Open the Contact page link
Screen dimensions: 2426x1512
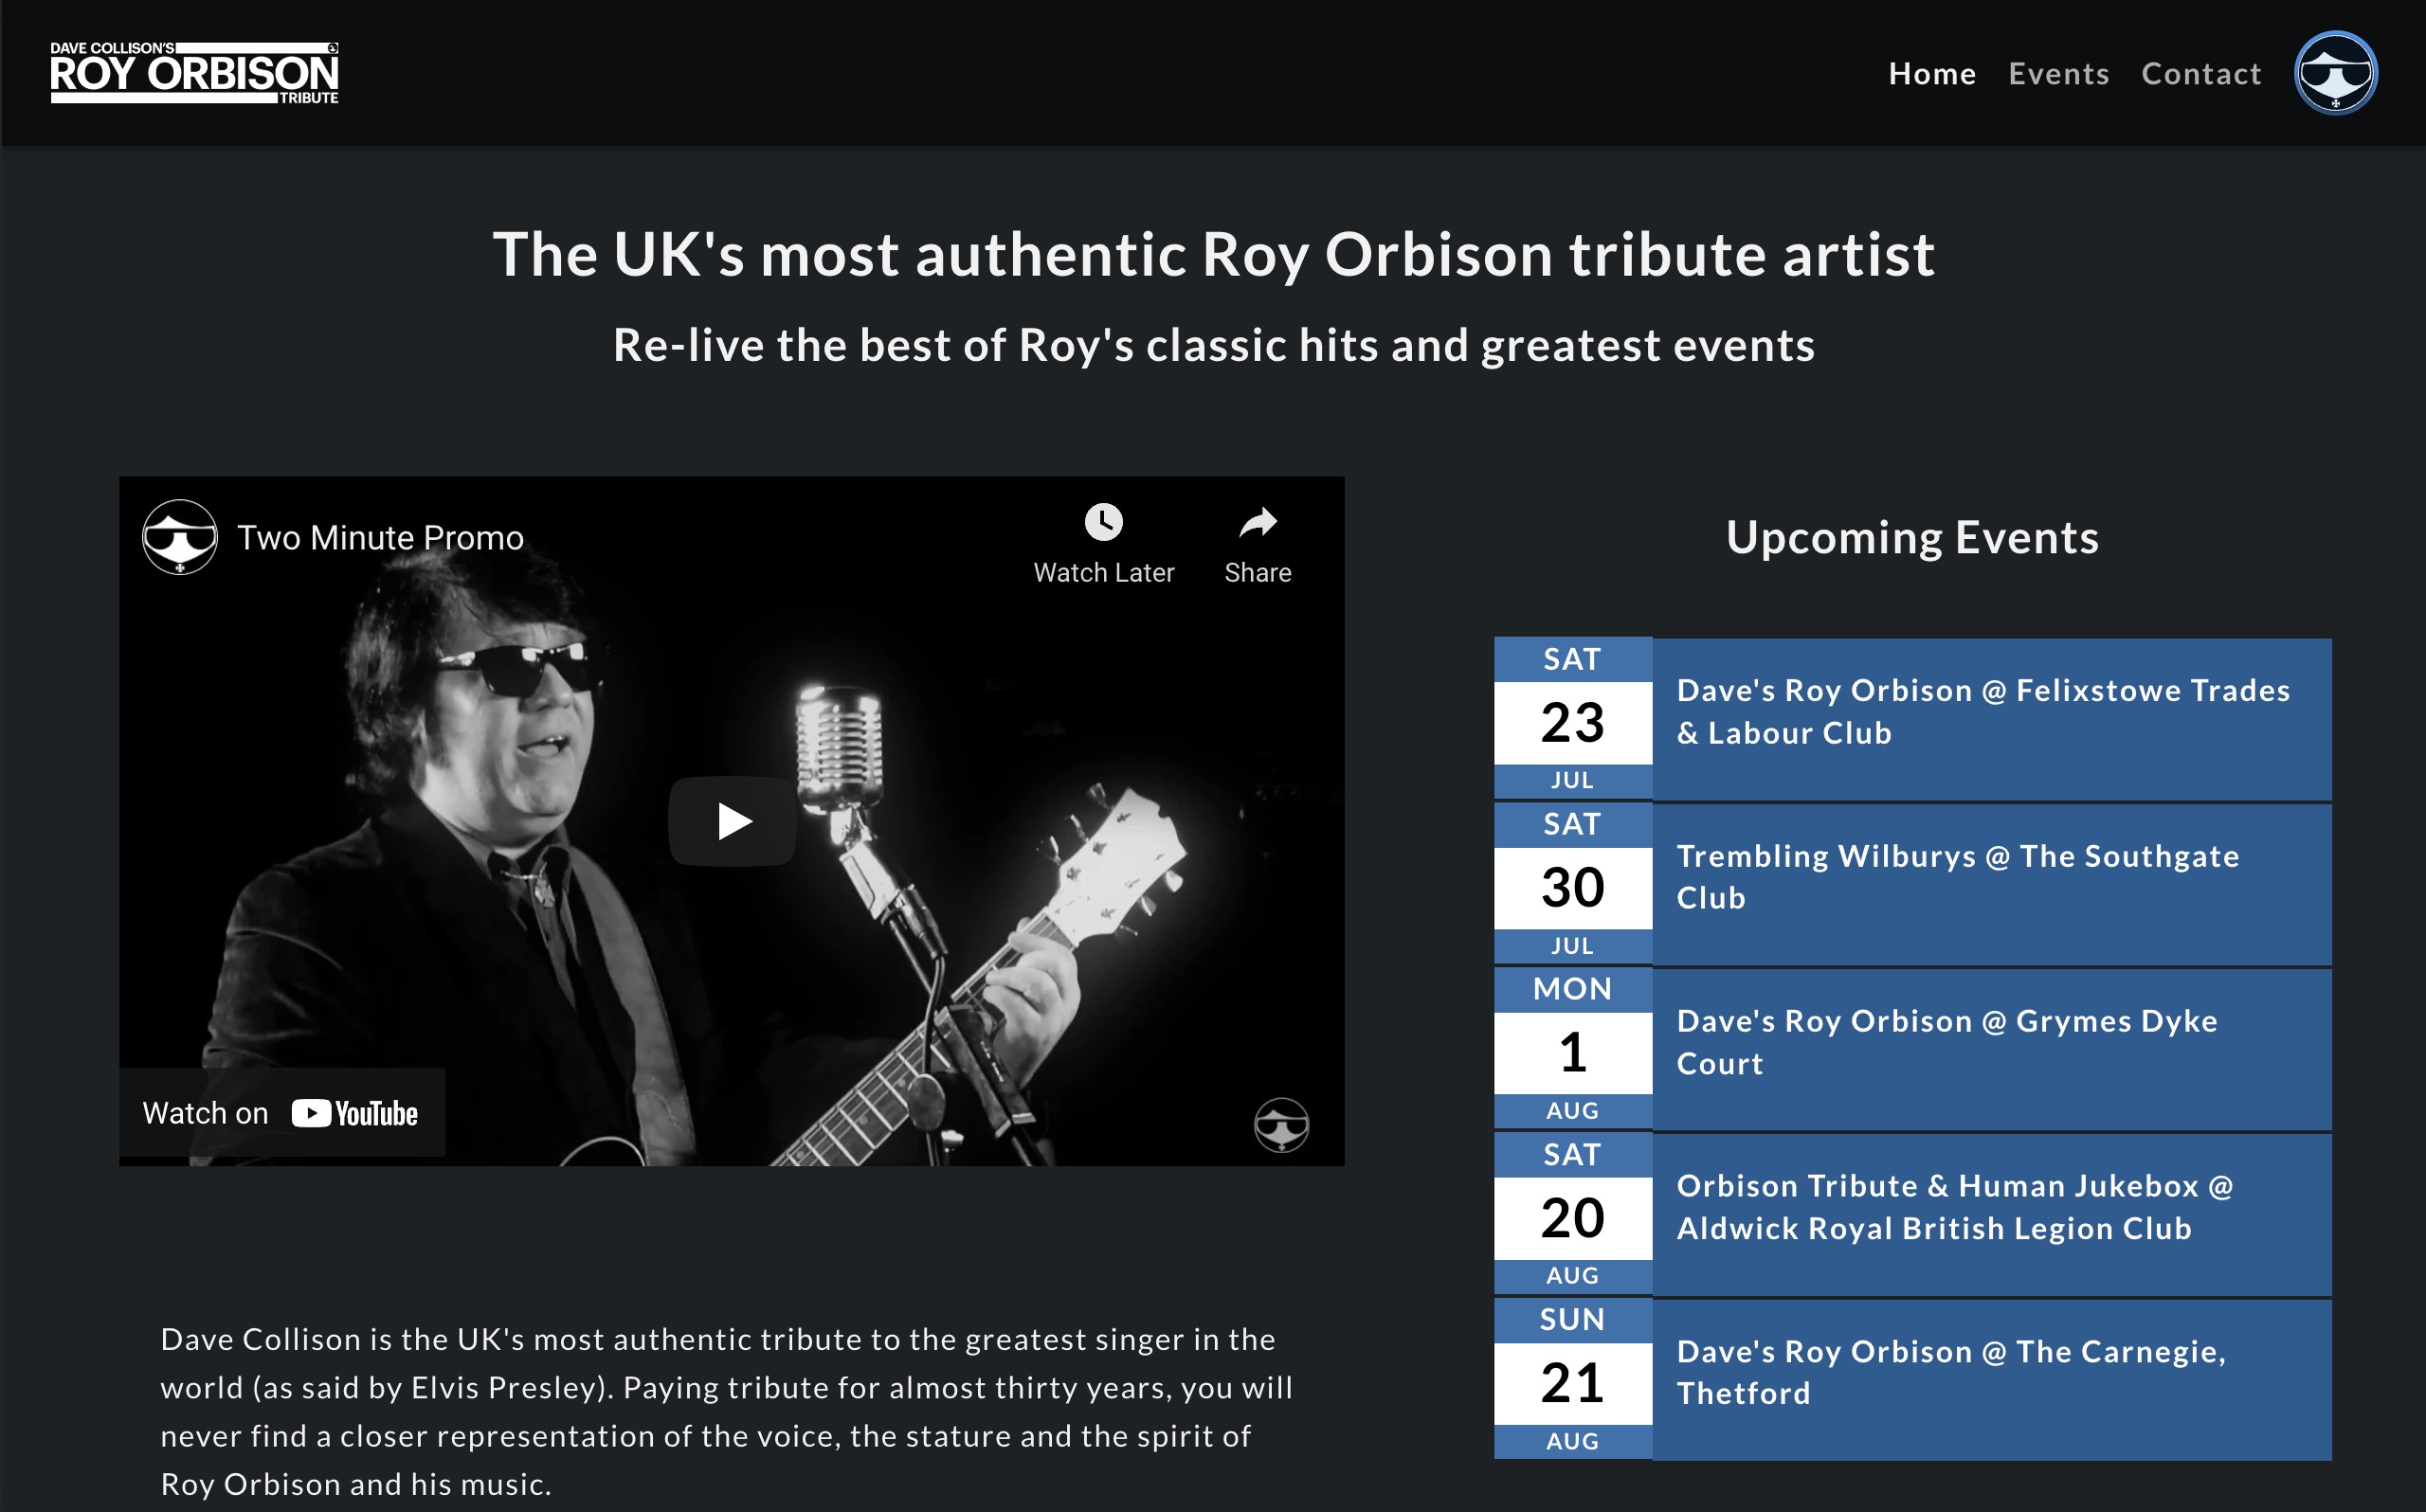[x=2200, y=74]
